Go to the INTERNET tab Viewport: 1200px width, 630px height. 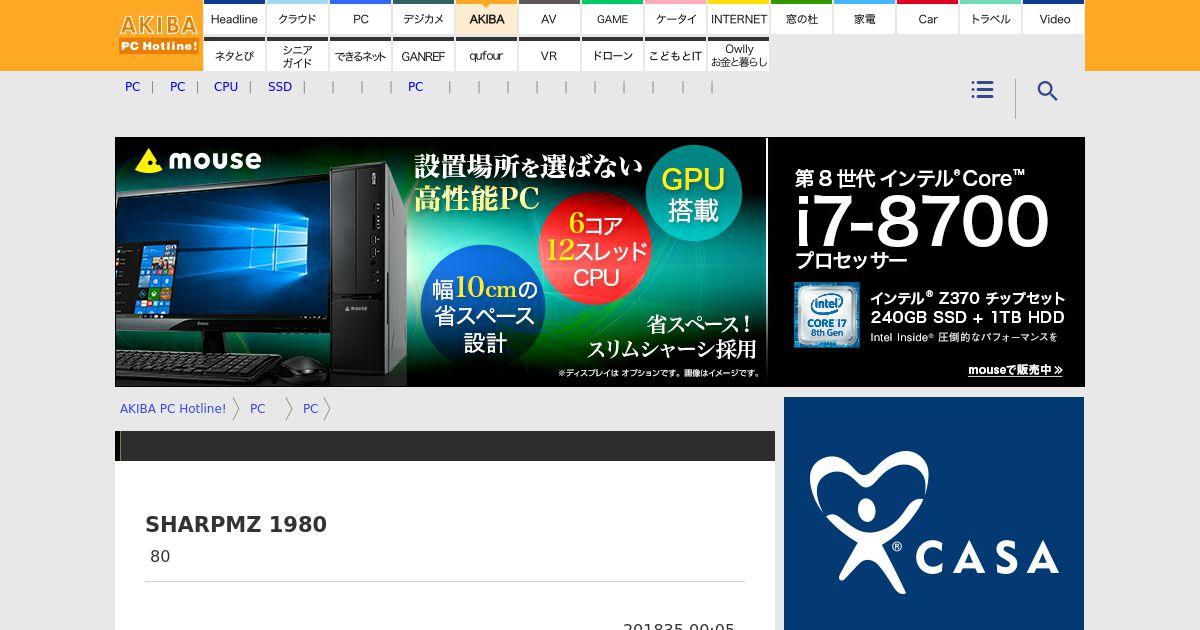coord(739,19)
